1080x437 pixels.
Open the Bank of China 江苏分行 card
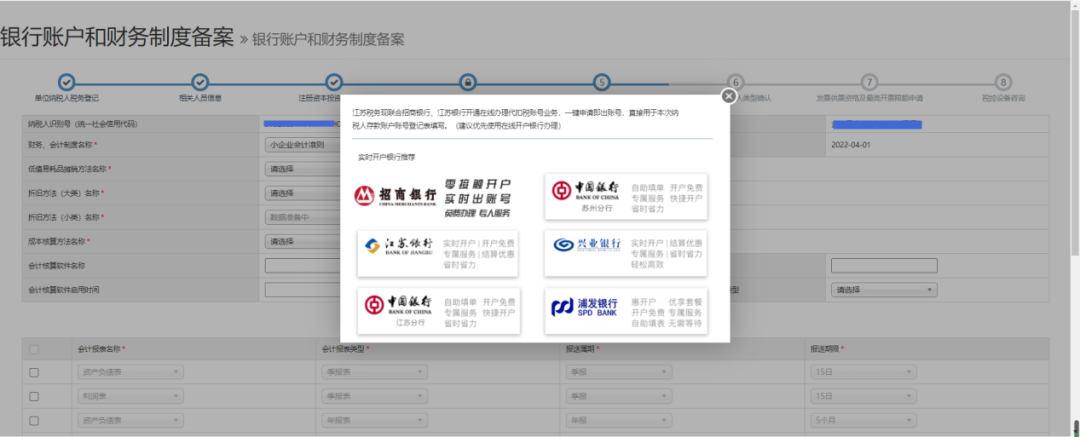pos(439,312)
